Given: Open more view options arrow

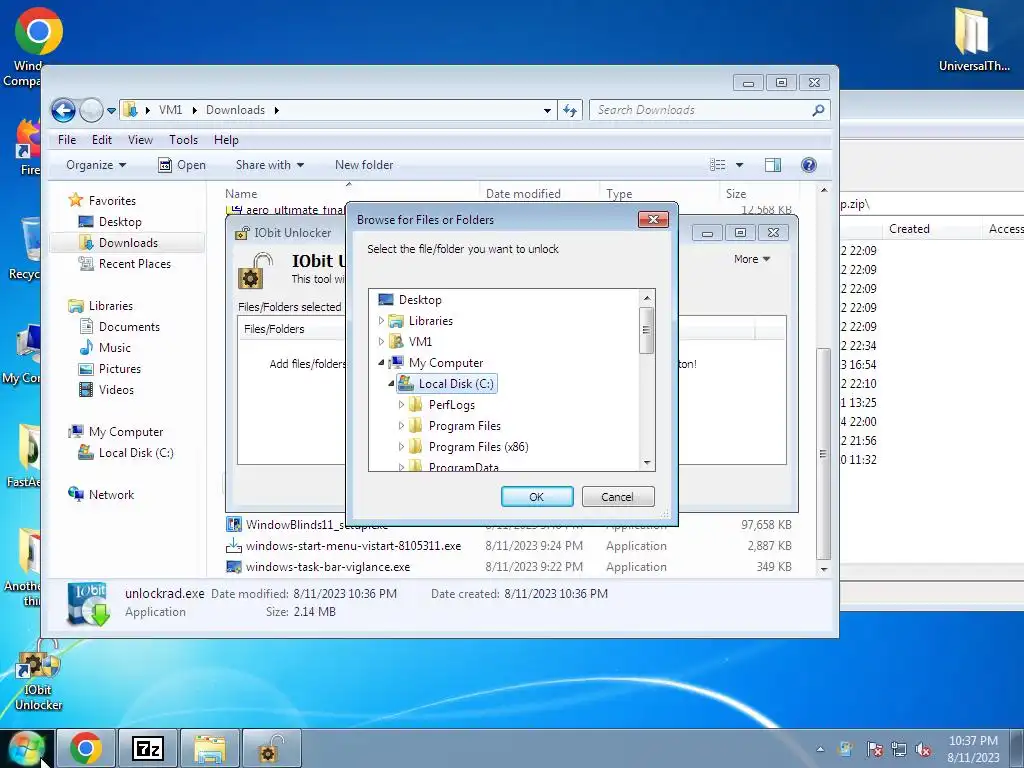Looking at the screenshot, I should coord(739,165).
